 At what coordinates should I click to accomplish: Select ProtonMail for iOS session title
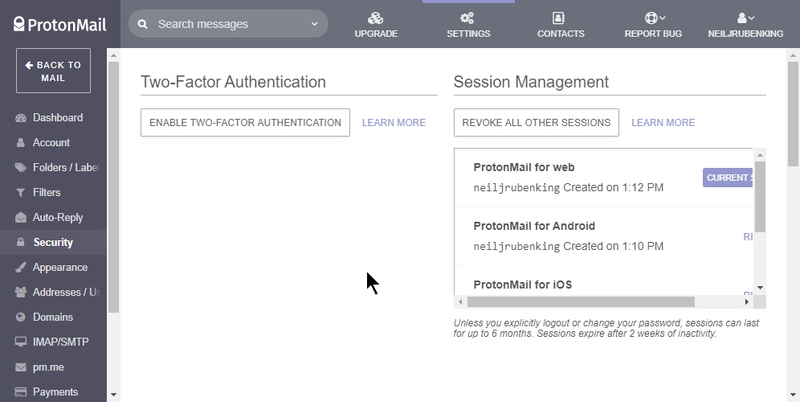(522, 285)
